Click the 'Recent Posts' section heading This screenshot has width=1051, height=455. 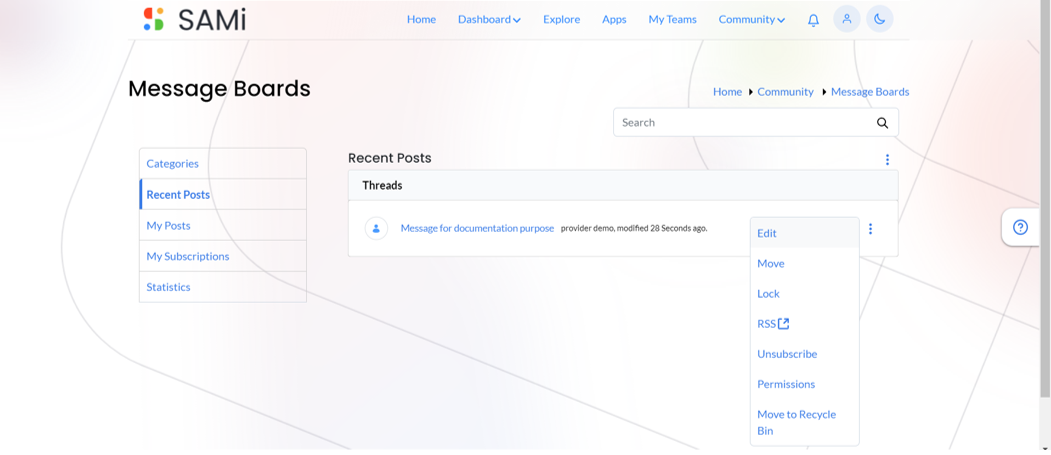(389, 158)
